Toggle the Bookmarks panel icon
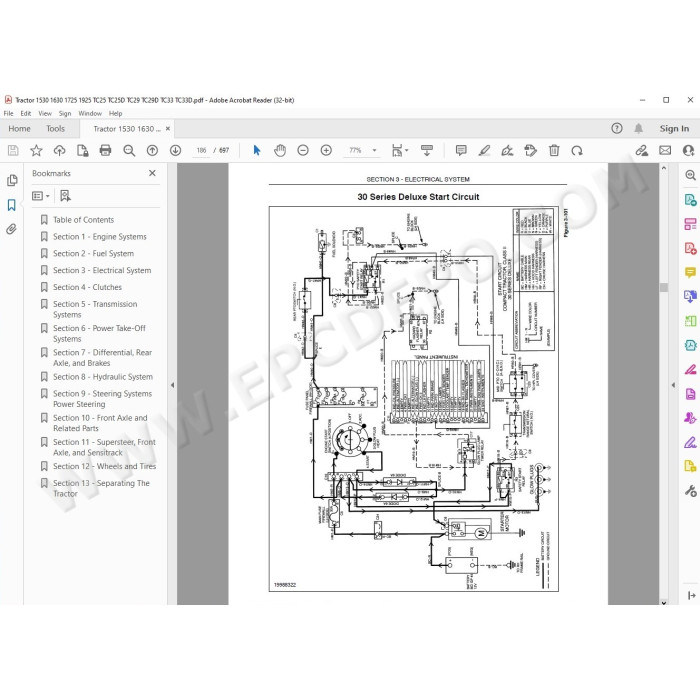 coord(12,205)
